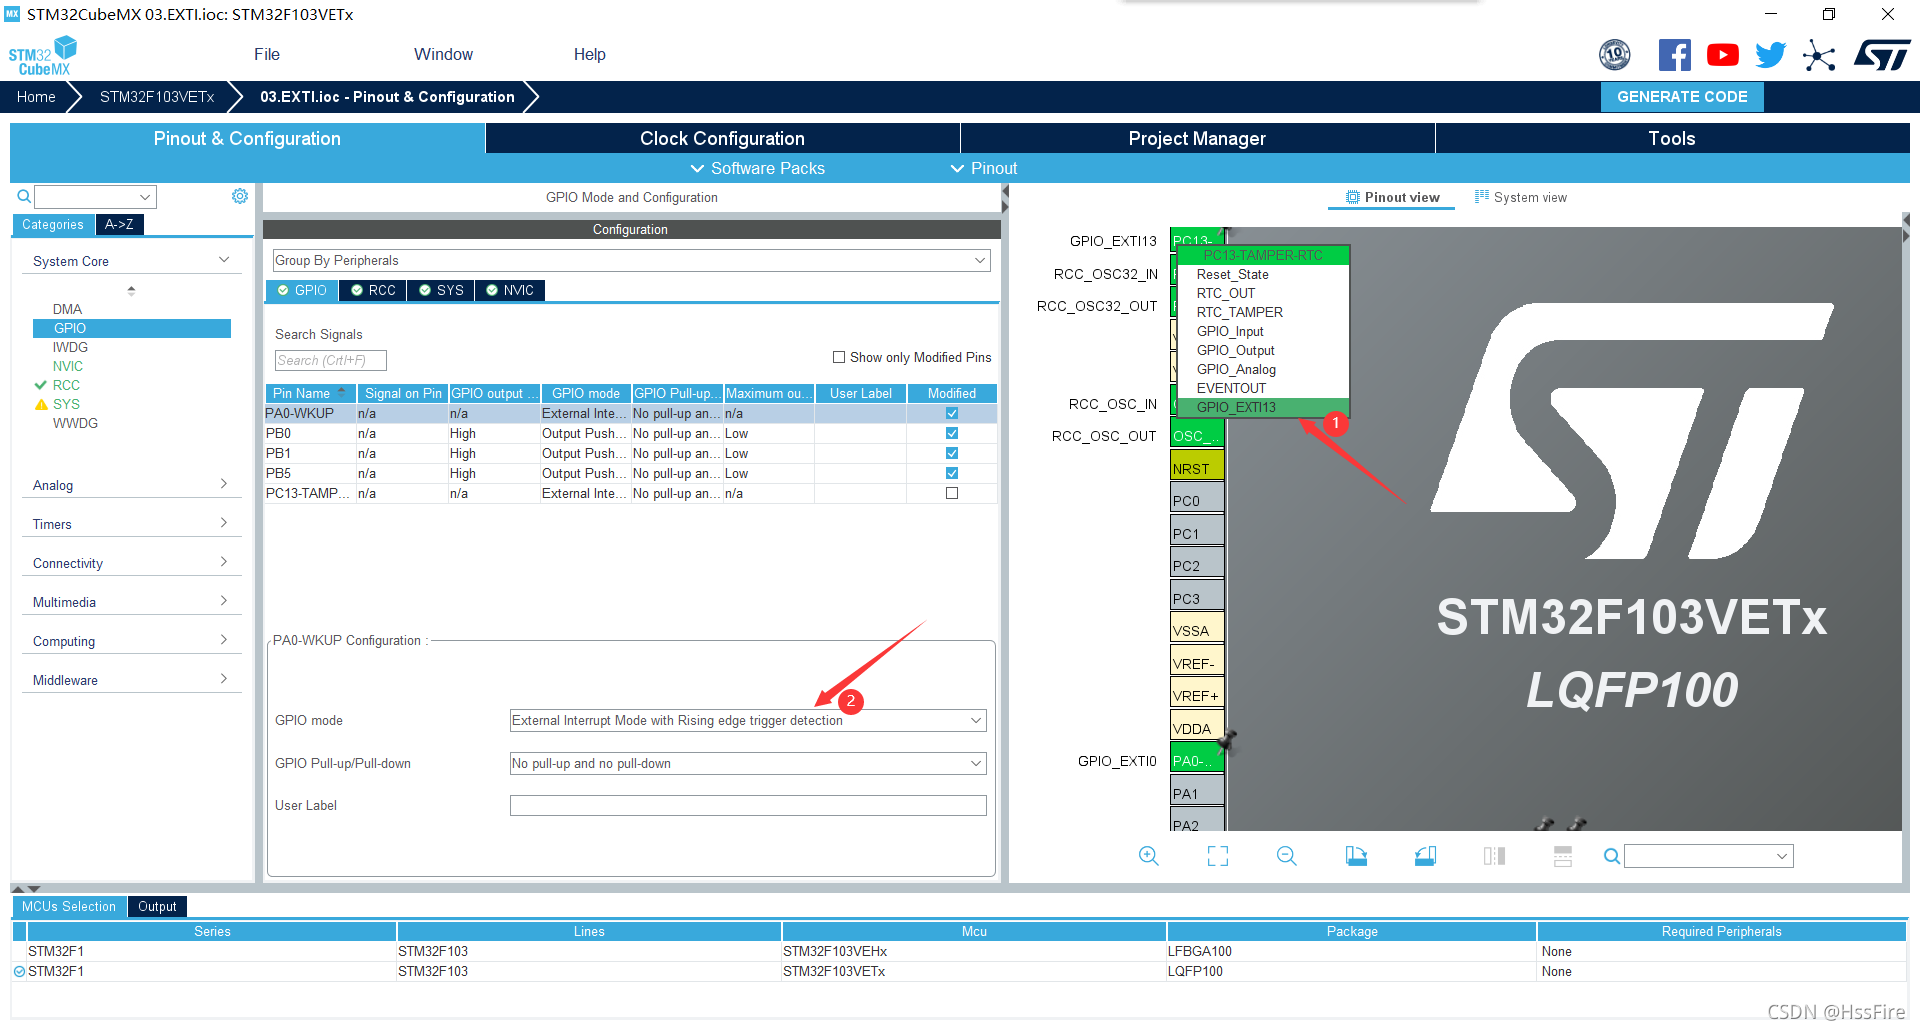Toggle Modified checkbox for PB0 row

pos(952,433)
